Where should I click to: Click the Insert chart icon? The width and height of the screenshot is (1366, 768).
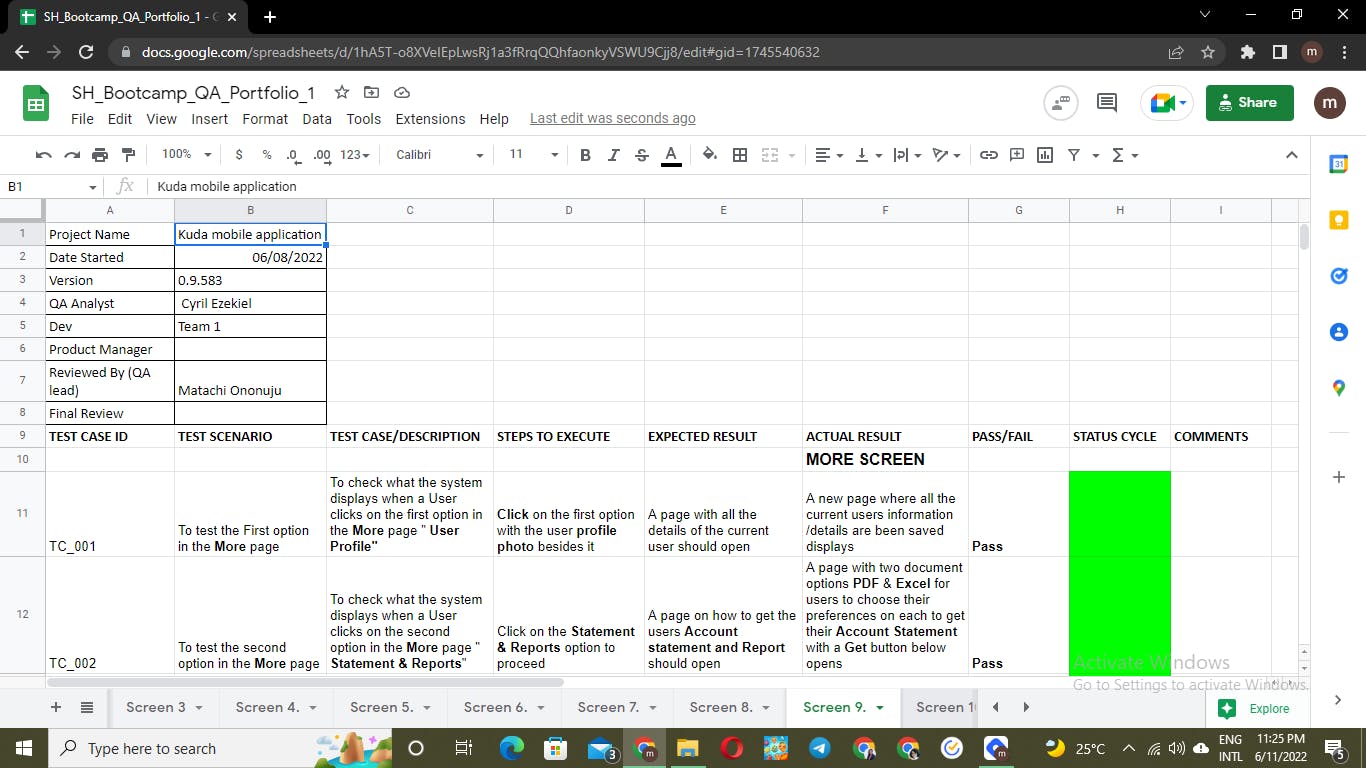(x=1045, y=155)
